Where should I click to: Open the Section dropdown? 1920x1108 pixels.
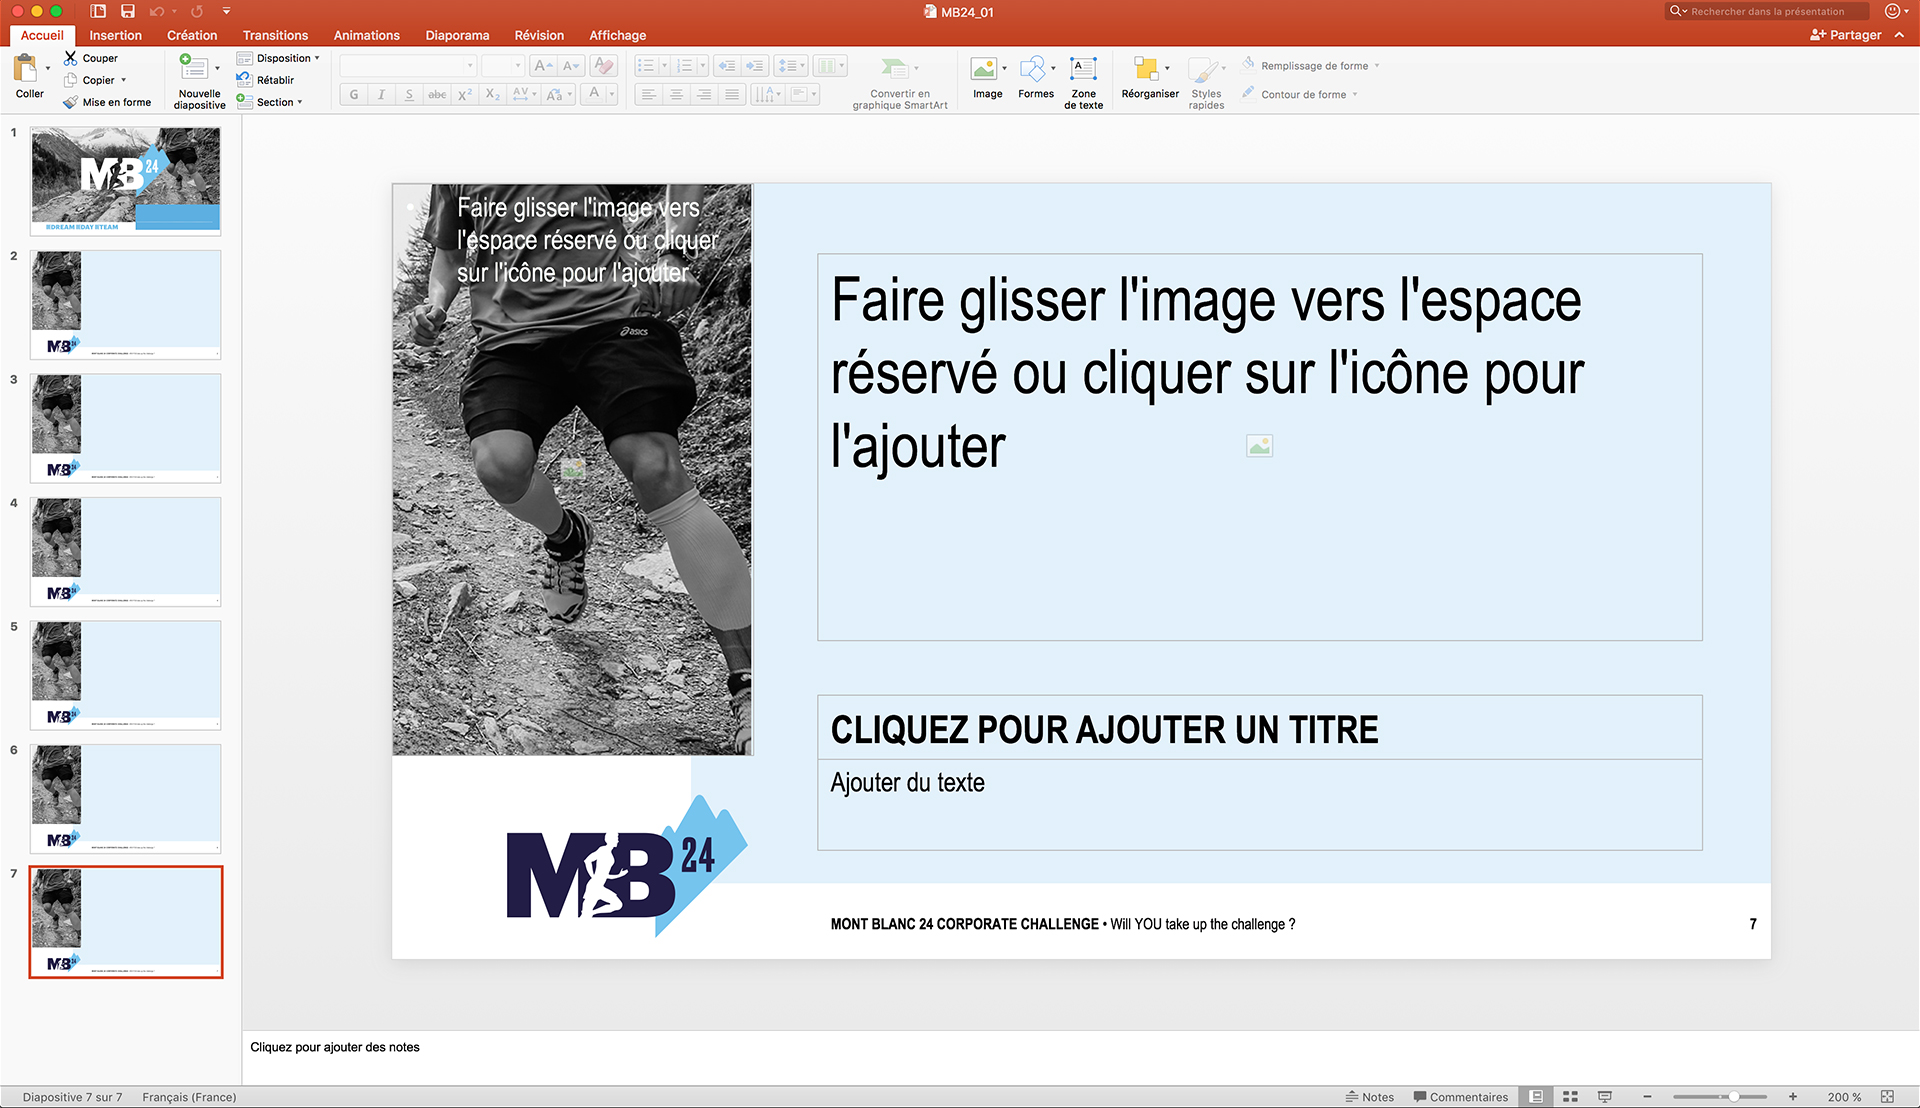270,102
